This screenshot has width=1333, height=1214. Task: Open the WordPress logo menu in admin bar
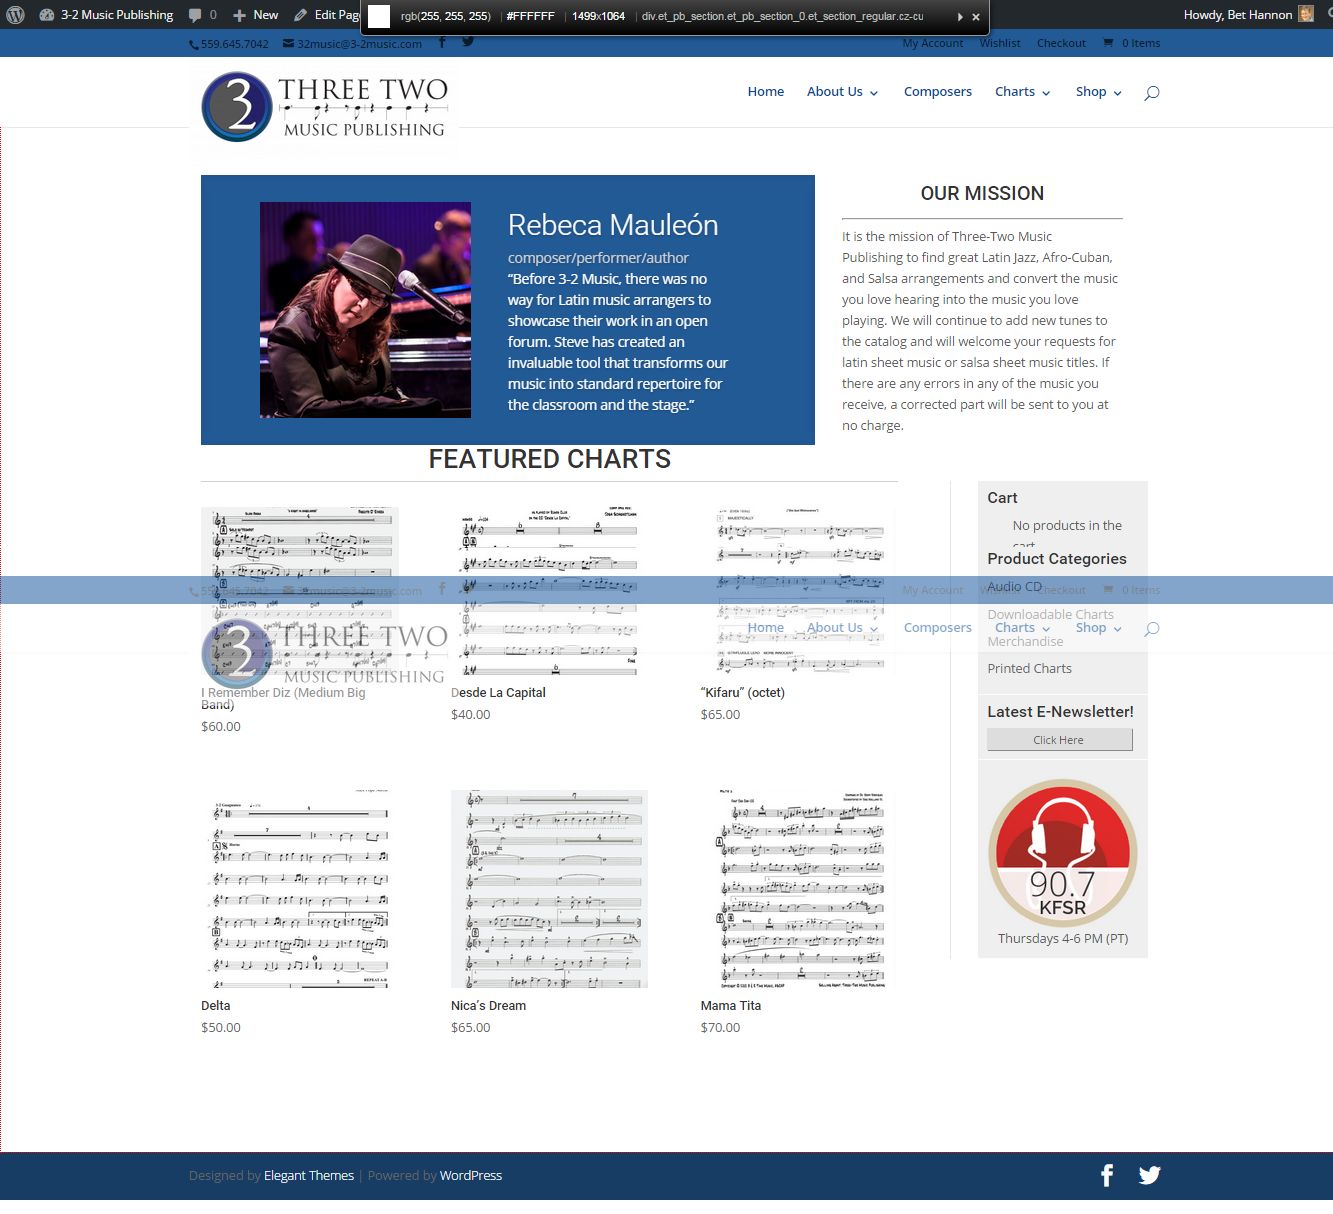(16, 15)
